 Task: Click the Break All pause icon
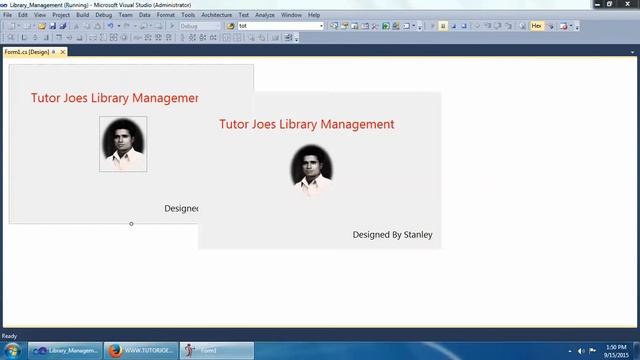click(443, 26)
